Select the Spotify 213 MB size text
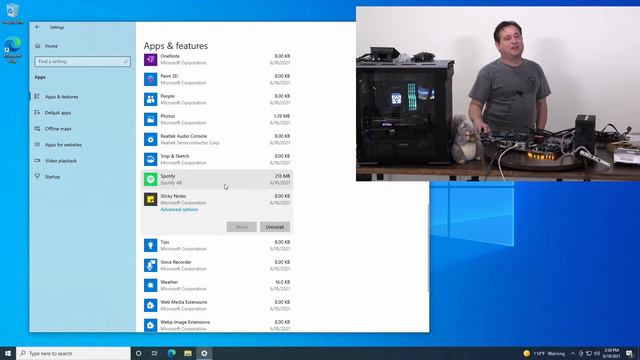Viewport: 640px width, 360px height. pos(282,176)
